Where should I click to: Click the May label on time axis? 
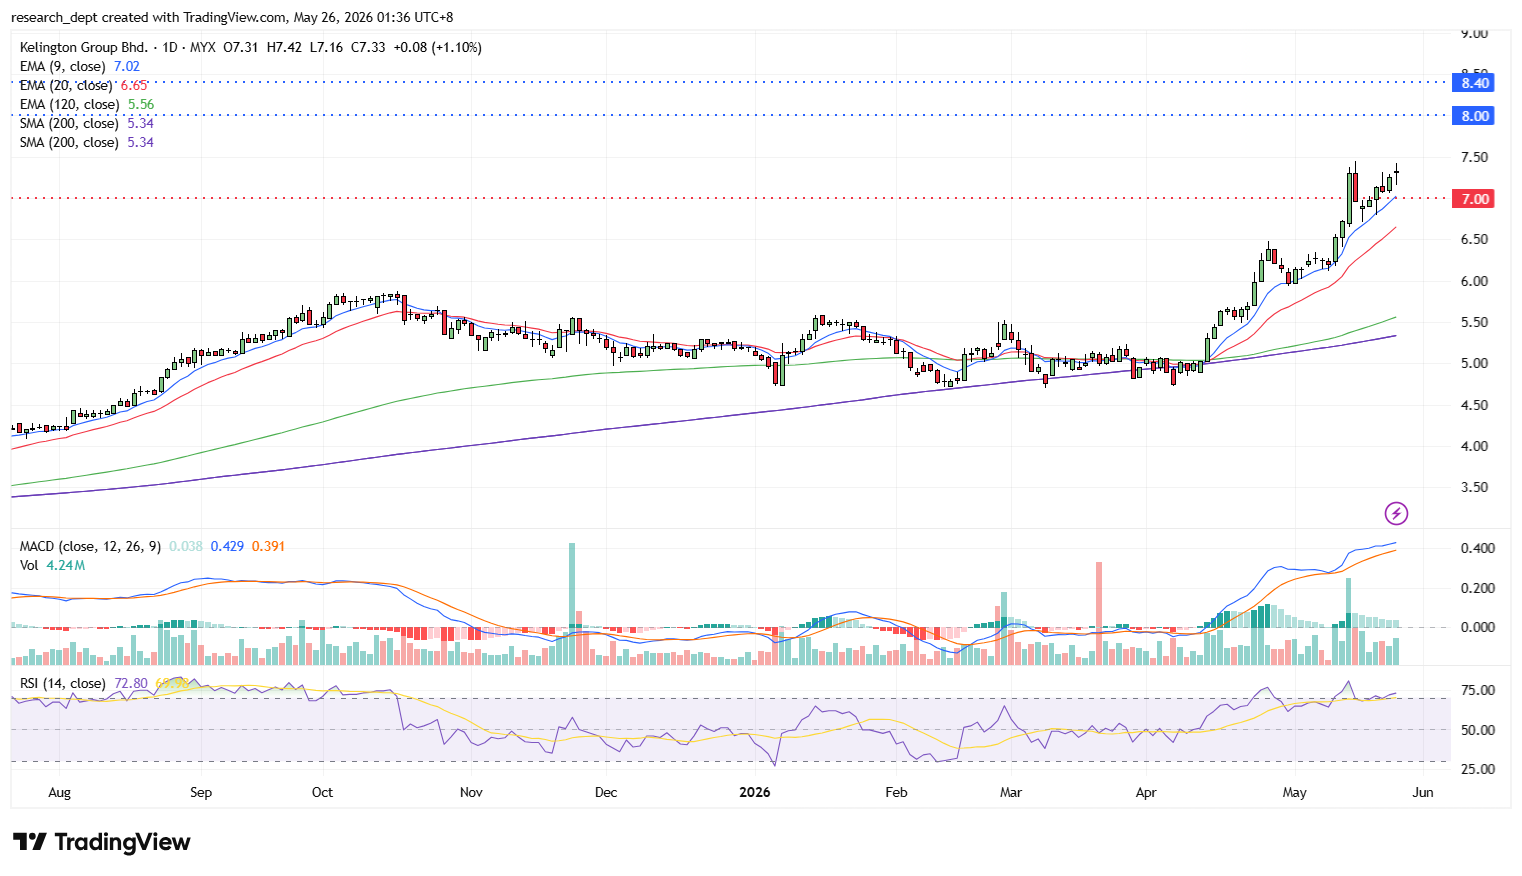click(x=1294, y=792)
